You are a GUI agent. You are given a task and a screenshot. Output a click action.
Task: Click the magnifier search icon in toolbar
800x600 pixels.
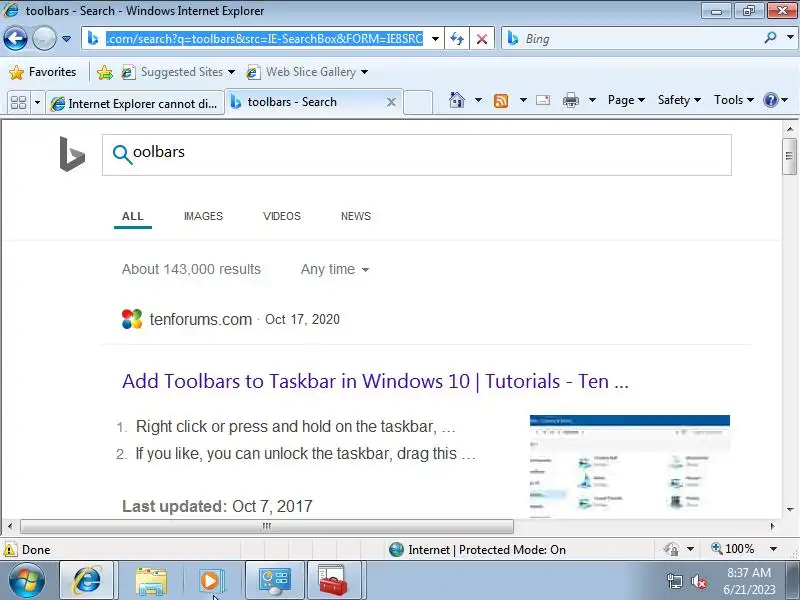point(770,38)
